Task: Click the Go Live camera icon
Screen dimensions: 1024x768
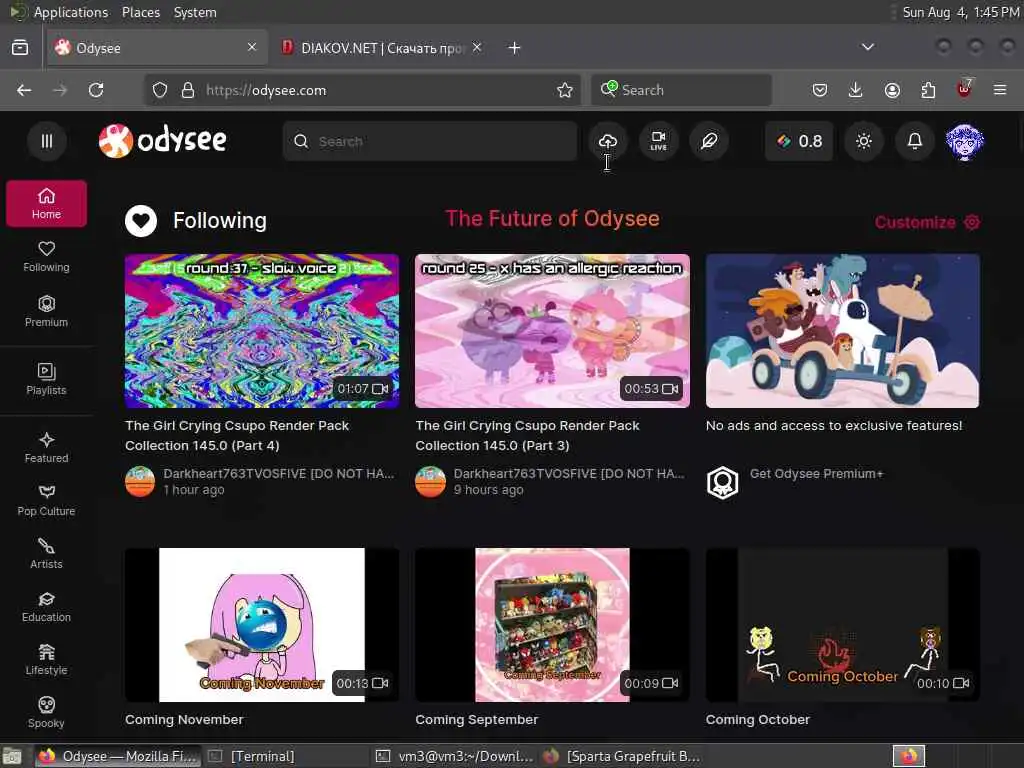Action: click(658, 141)
